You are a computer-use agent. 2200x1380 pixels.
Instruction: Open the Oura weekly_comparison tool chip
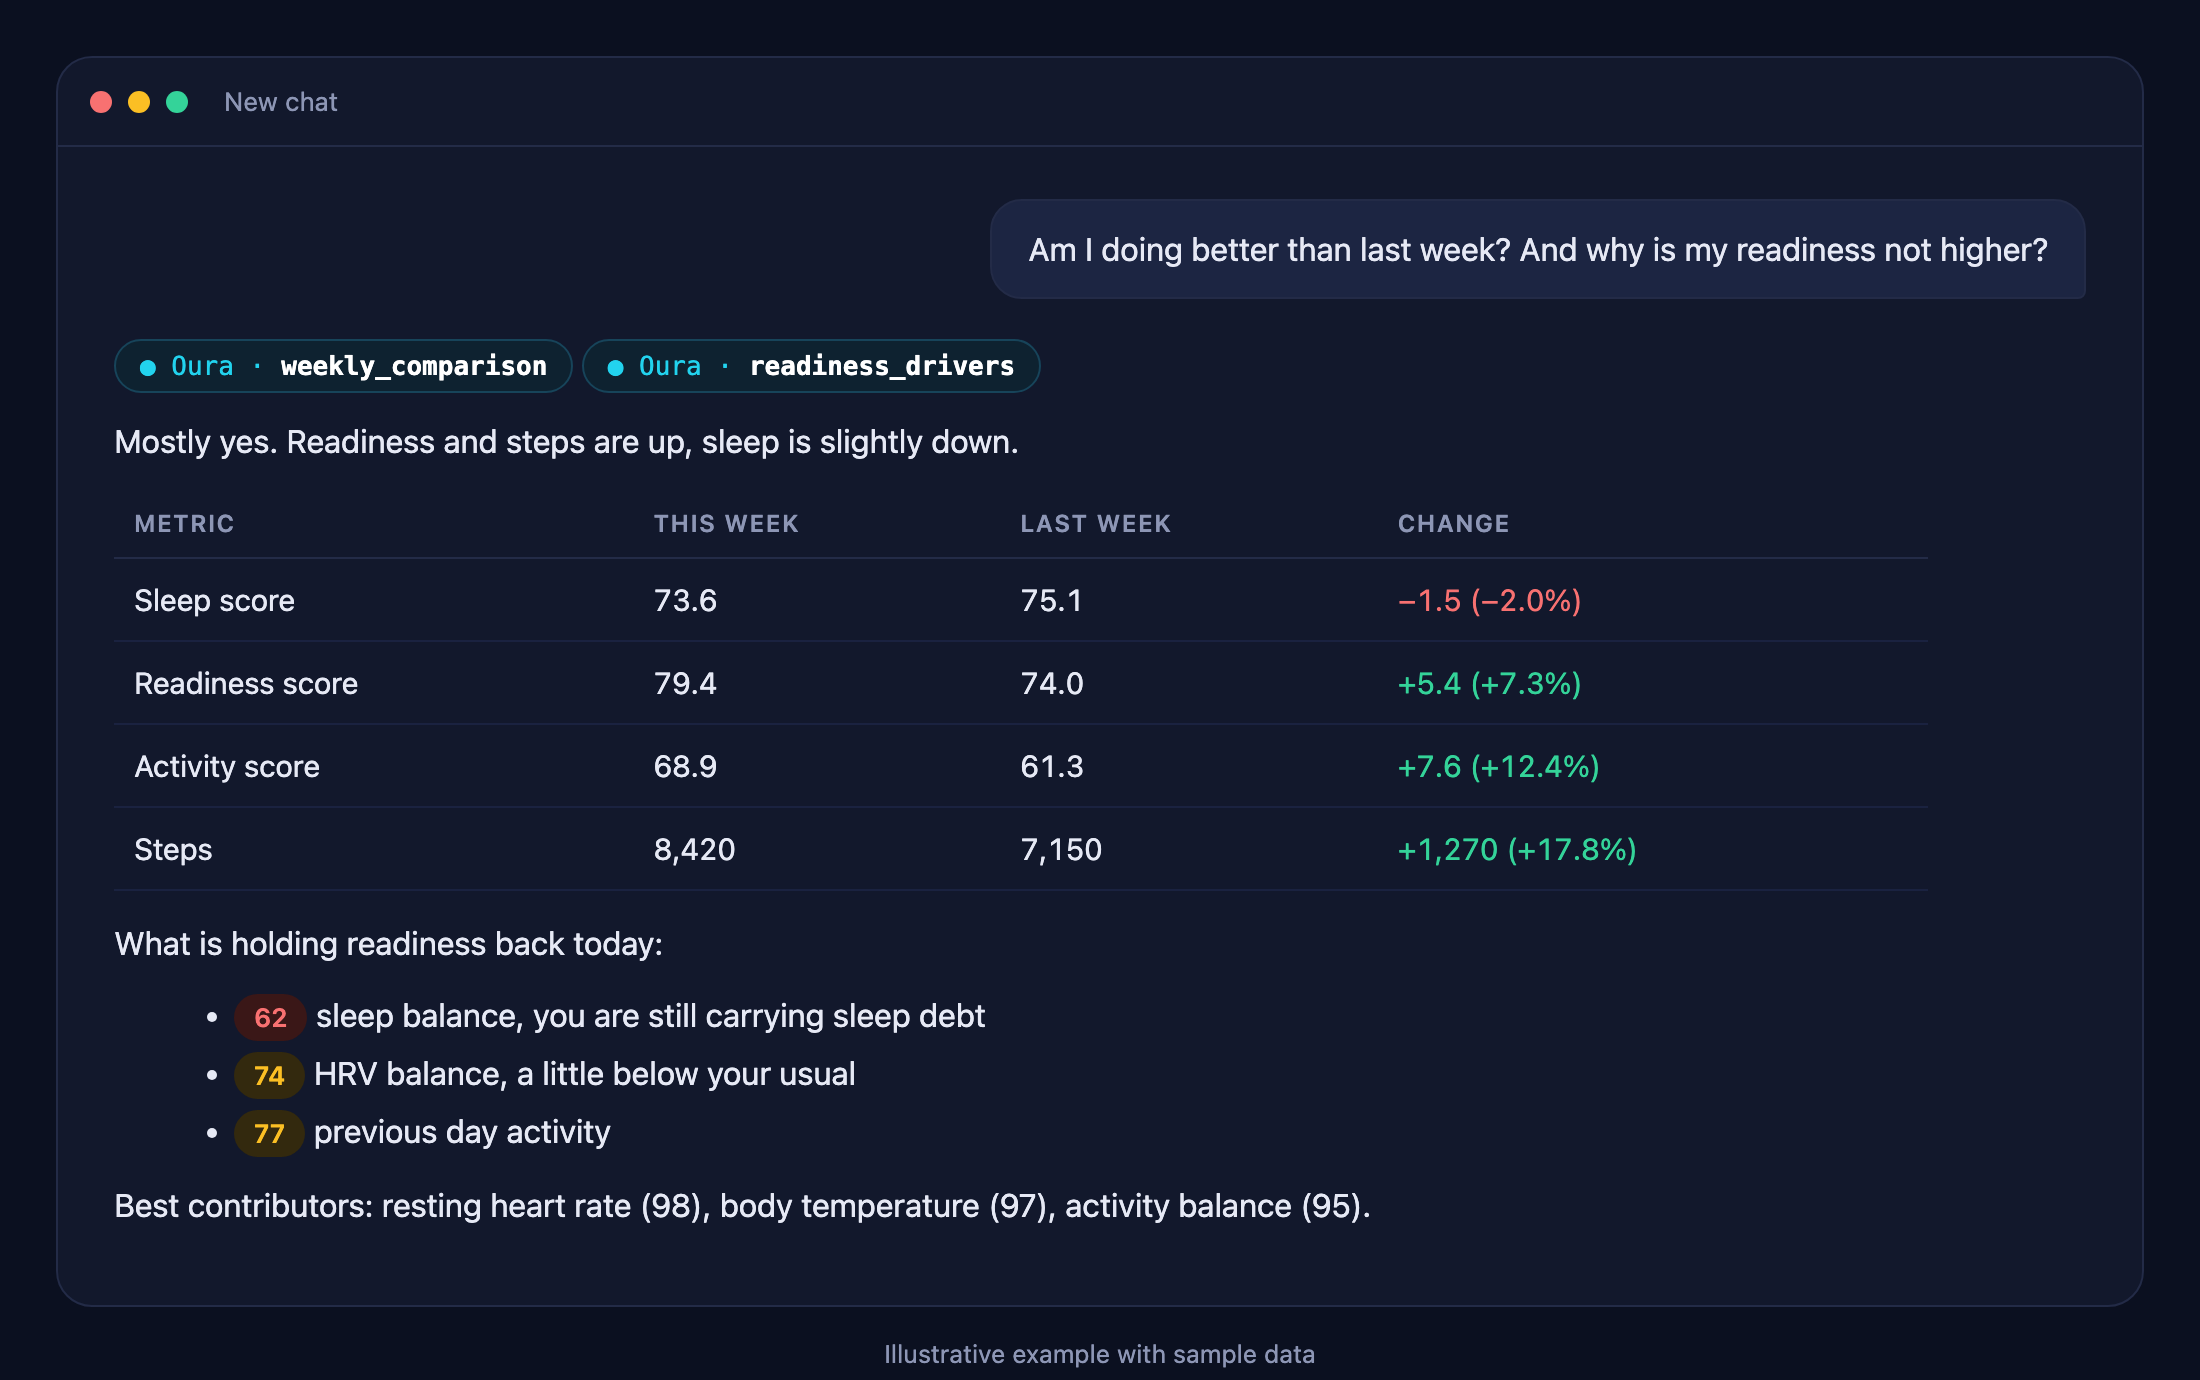pyautogui.click(x=343, y=366)
